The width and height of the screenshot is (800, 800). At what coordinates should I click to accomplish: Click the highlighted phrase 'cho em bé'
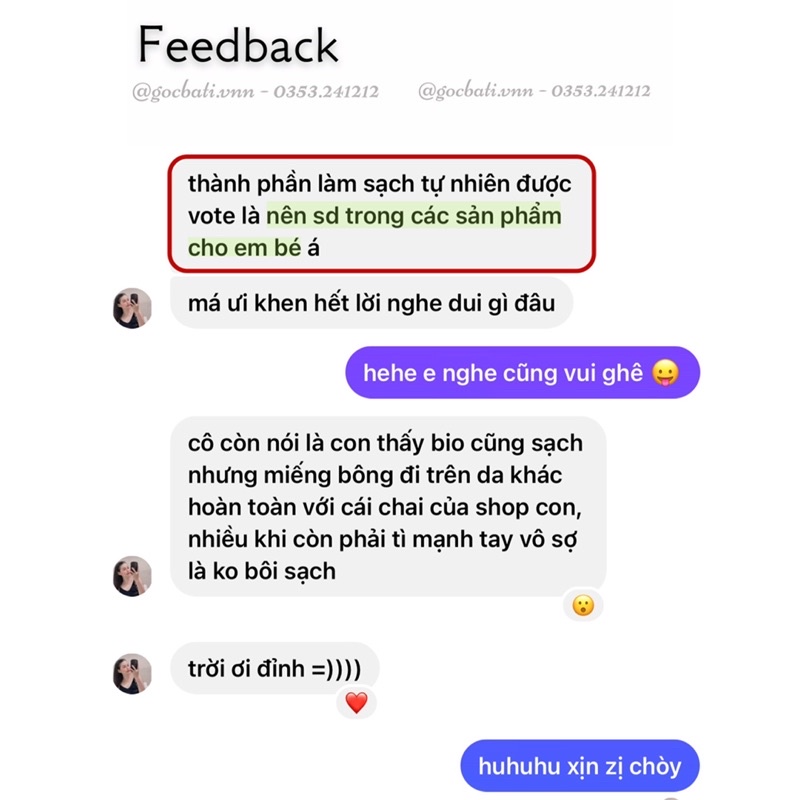pyautogui.click(x=244, y=248)
